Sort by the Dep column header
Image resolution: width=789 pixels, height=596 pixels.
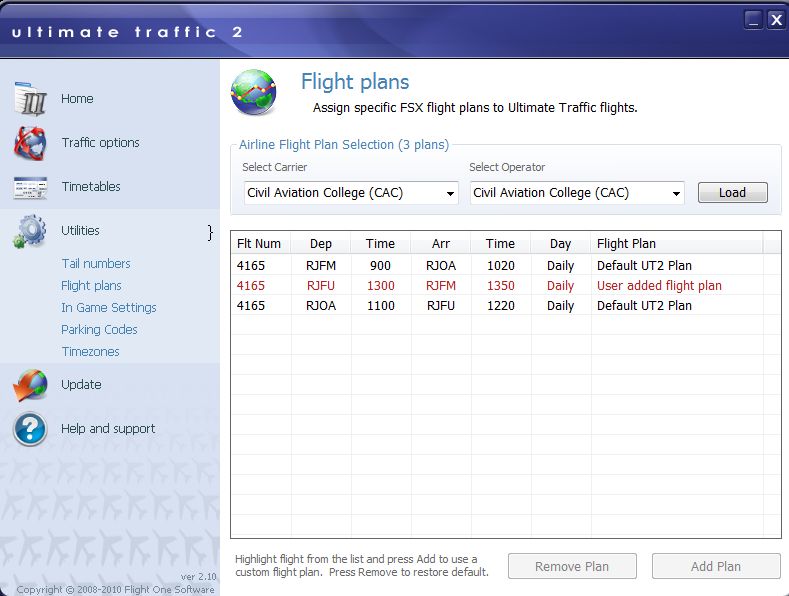pyautogui.click(x=321, y=244)
